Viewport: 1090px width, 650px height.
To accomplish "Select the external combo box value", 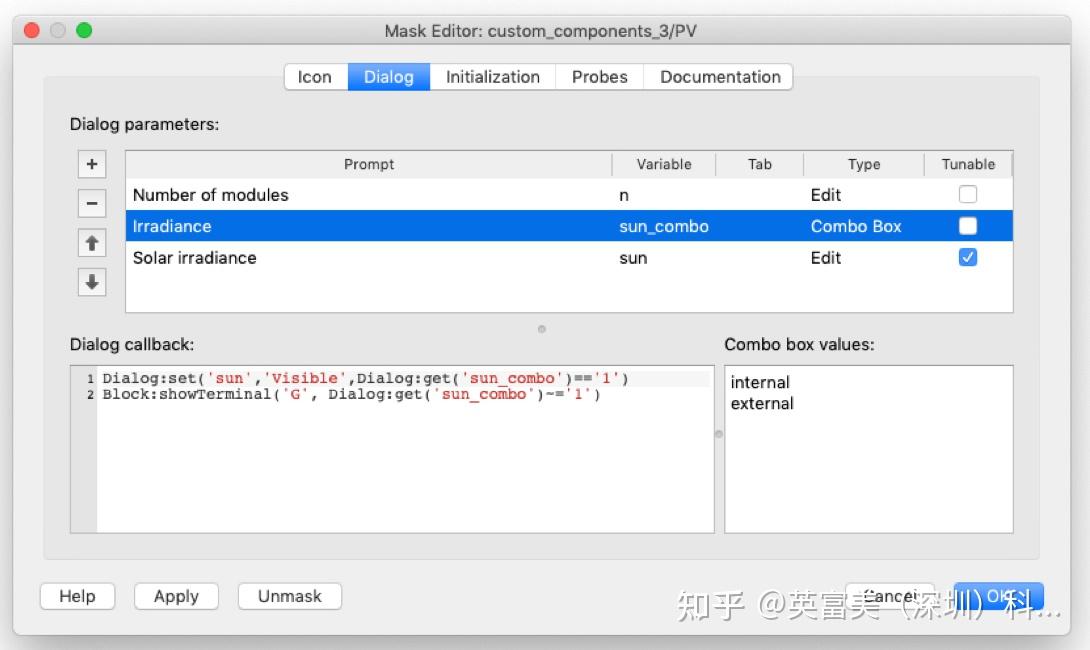I will [763, 403].
